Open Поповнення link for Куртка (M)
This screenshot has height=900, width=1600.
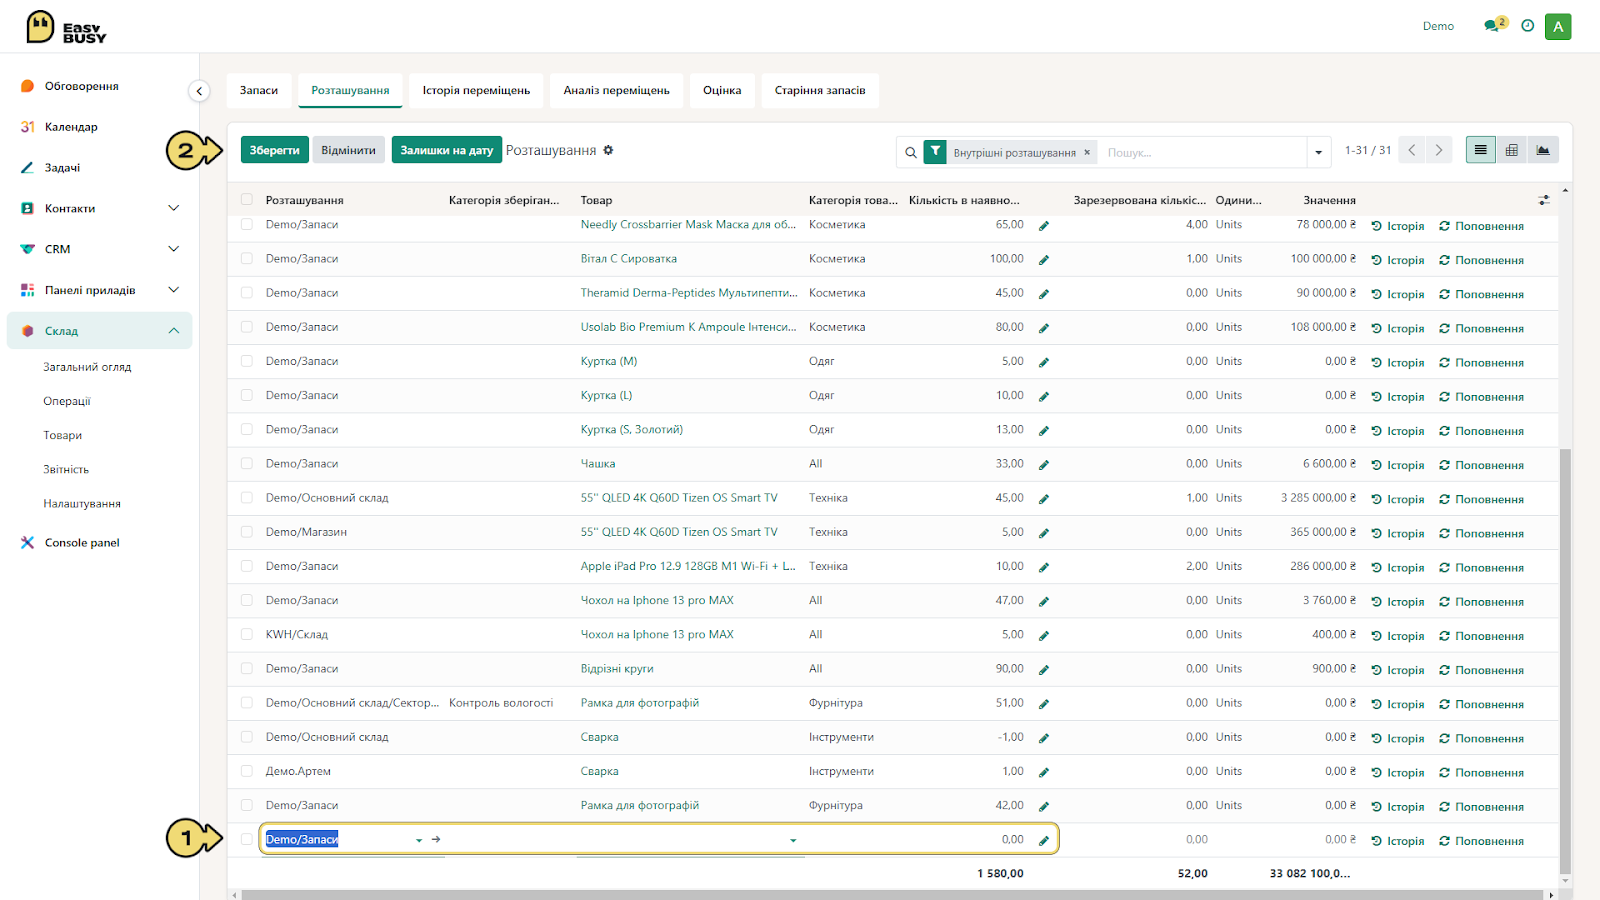pos(1481,363)
